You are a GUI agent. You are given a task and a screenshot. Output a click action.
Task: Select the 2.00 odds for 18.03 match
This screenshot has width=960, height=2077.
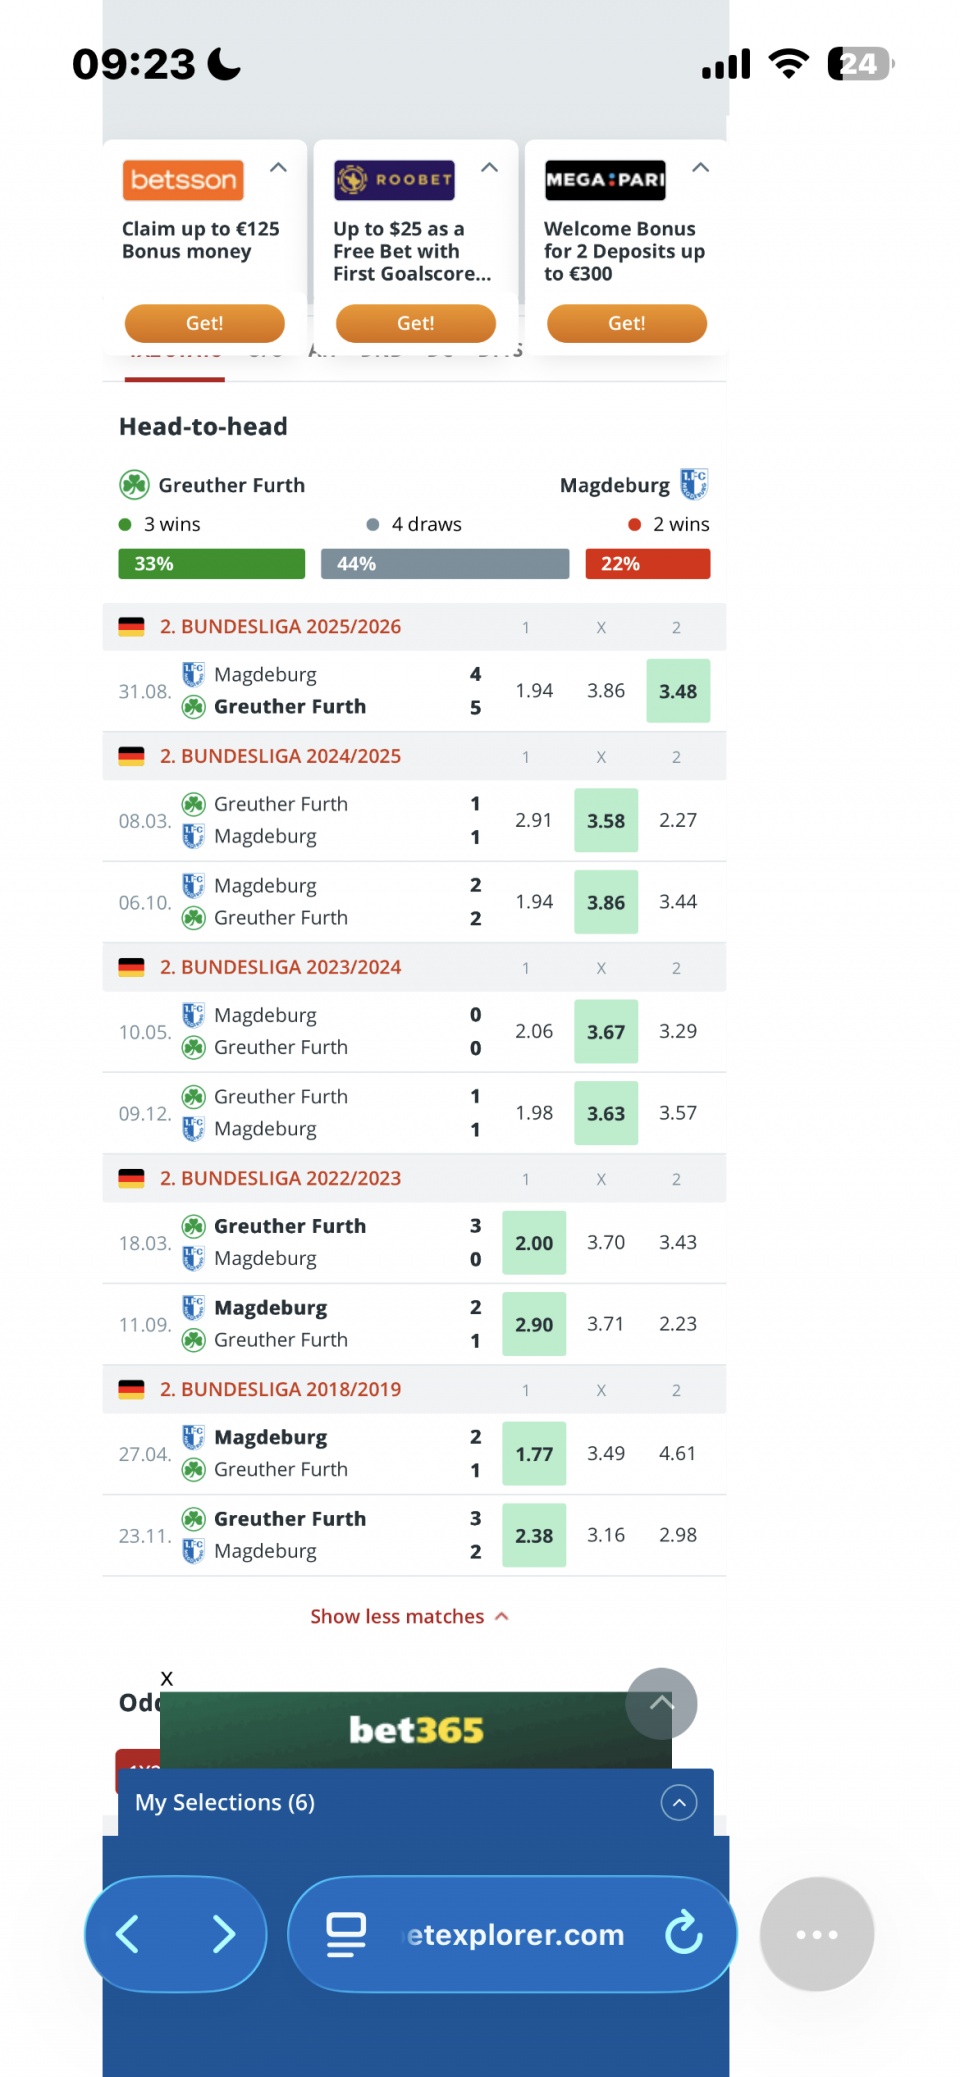(x=534, y=1242)
